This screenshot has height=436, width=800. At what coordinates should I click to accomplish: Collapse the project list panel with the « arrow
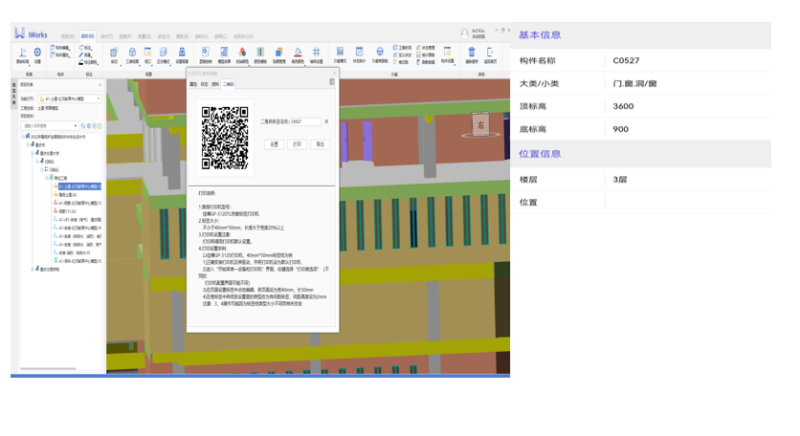tap(100, 85)
